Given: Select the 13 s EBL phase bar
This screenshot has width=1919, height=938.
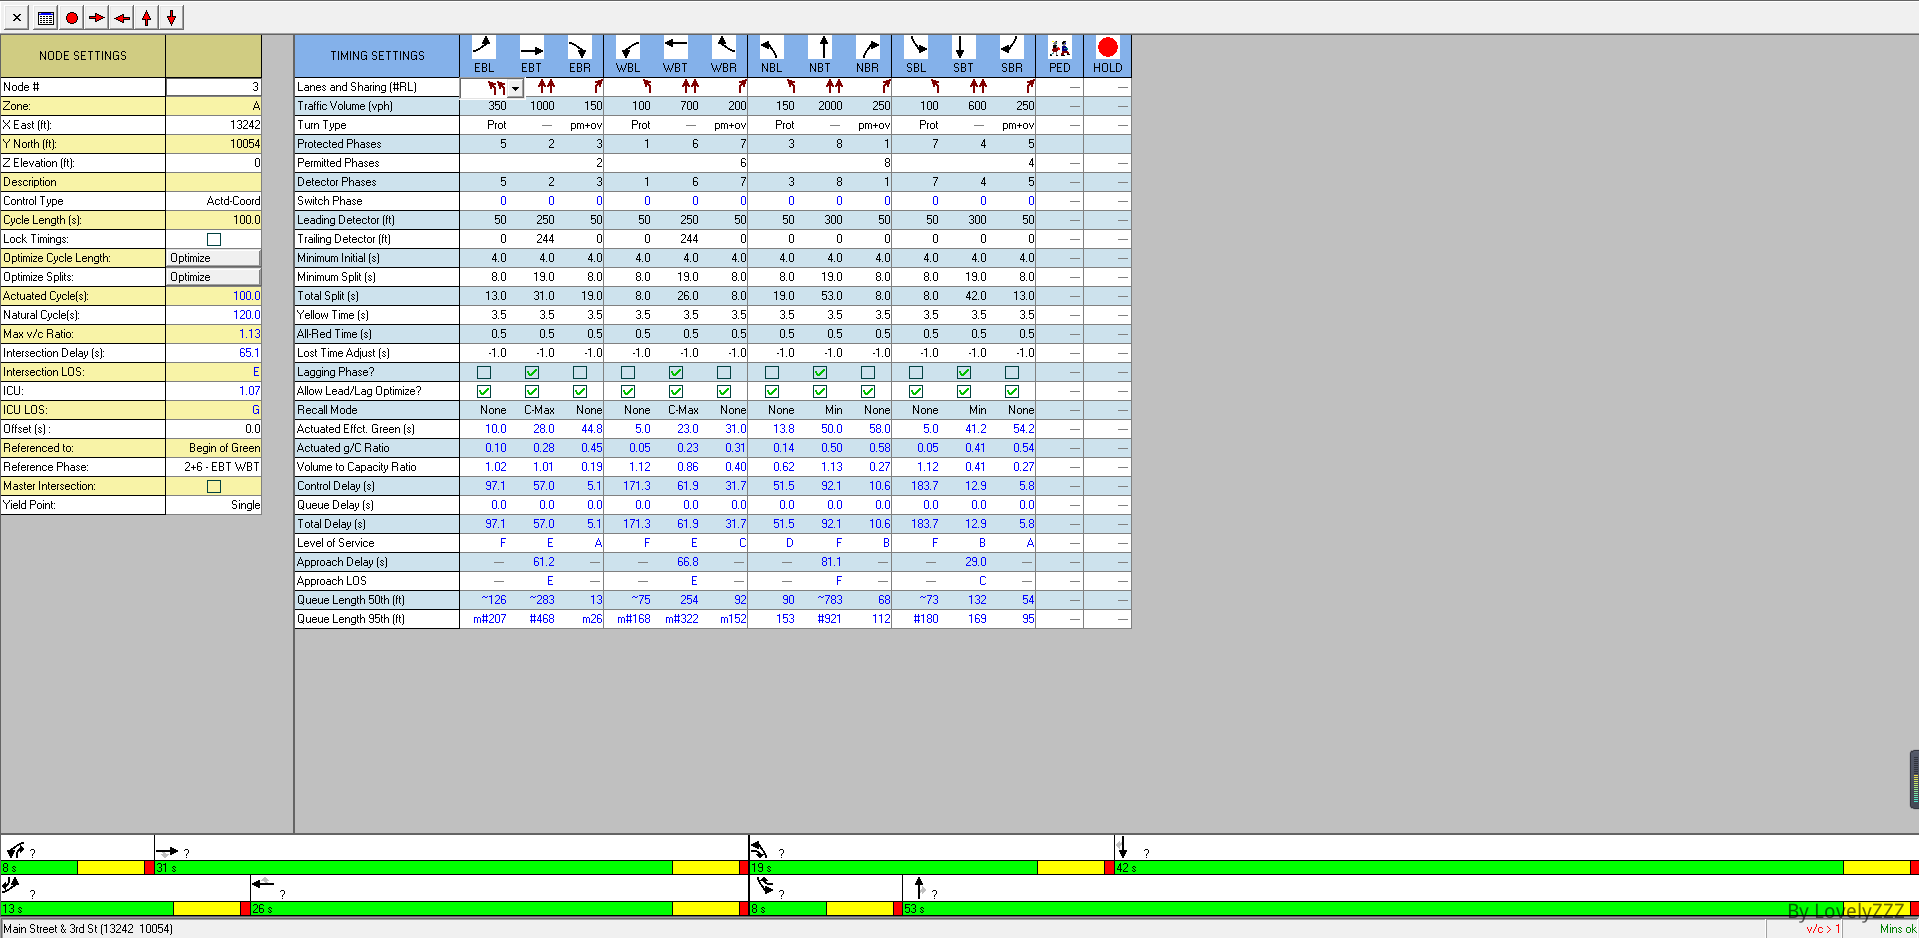Looking at the screenshot, I should click(125, 908).
